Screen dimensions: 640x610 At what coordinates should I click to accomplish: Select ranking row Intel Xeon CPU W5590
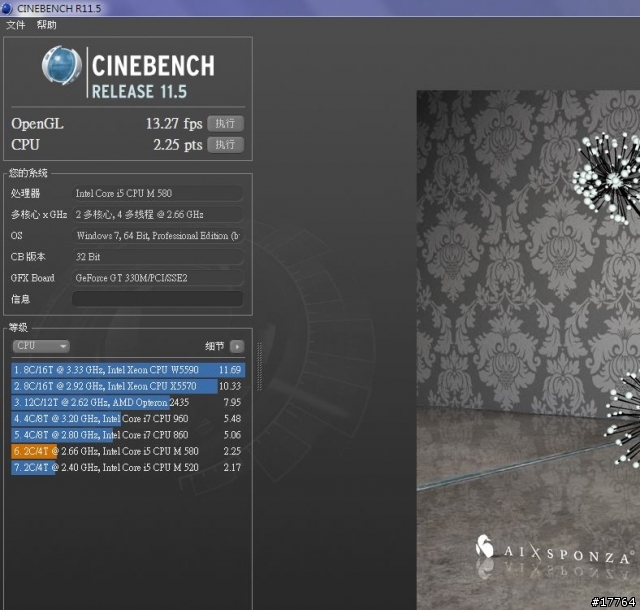point(128,370)
